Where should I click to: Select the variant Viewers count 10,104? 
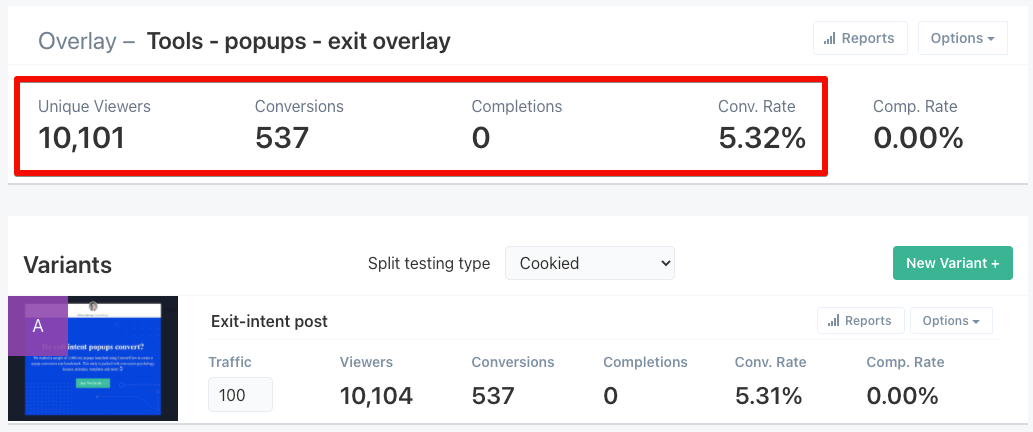point(376,396)
